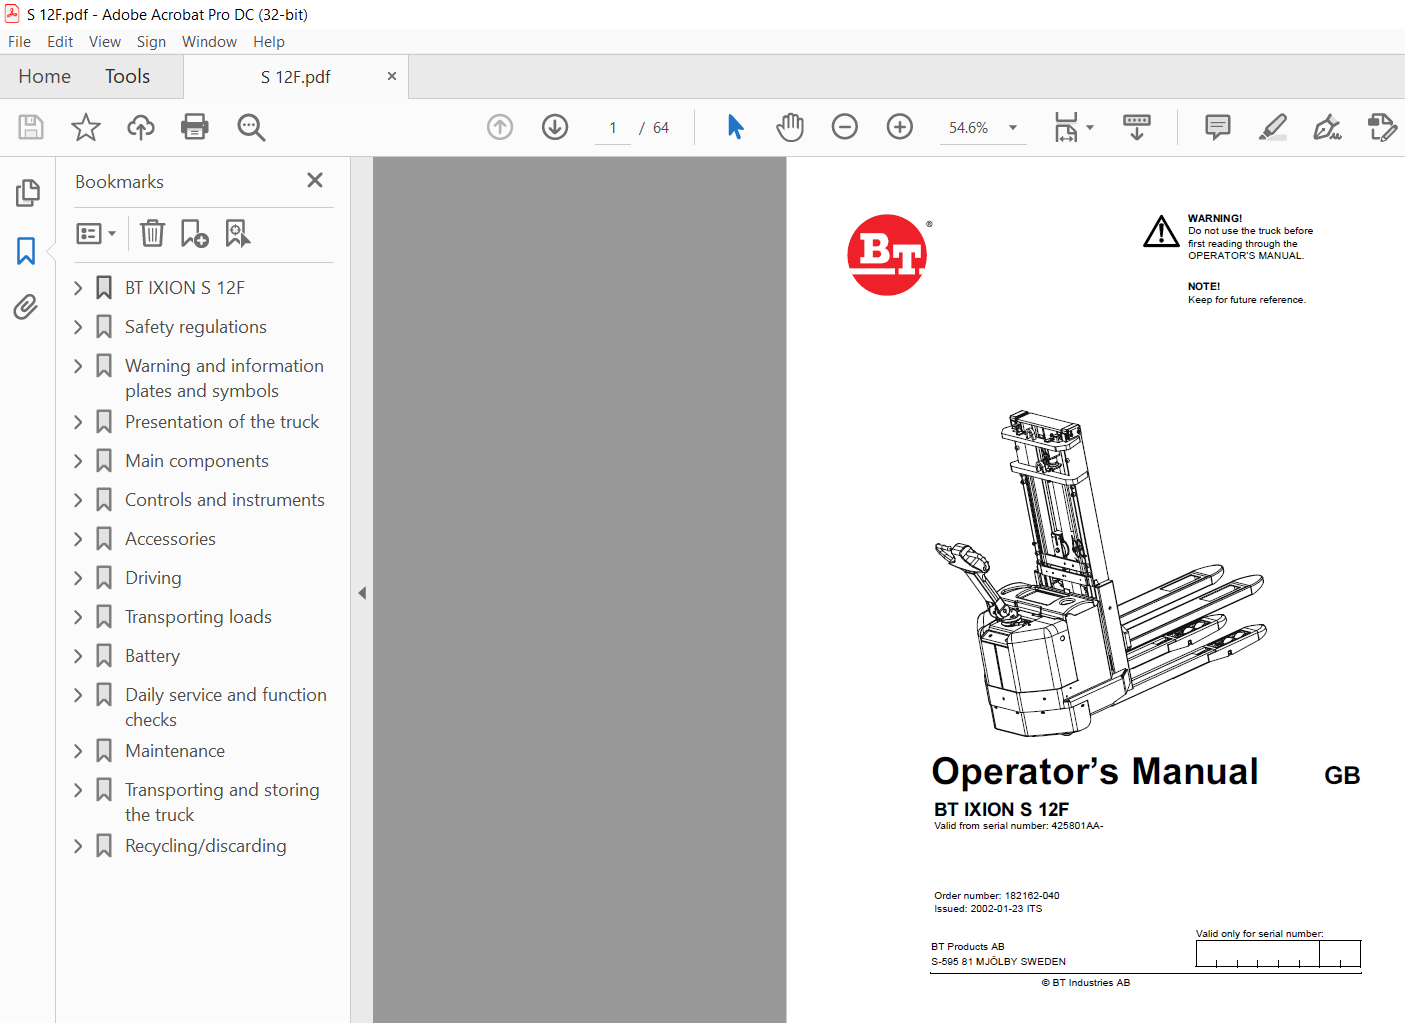Go to next page with the down arrow
The height and width of the screenshot is (1023, 1405).
click(555, 127)
